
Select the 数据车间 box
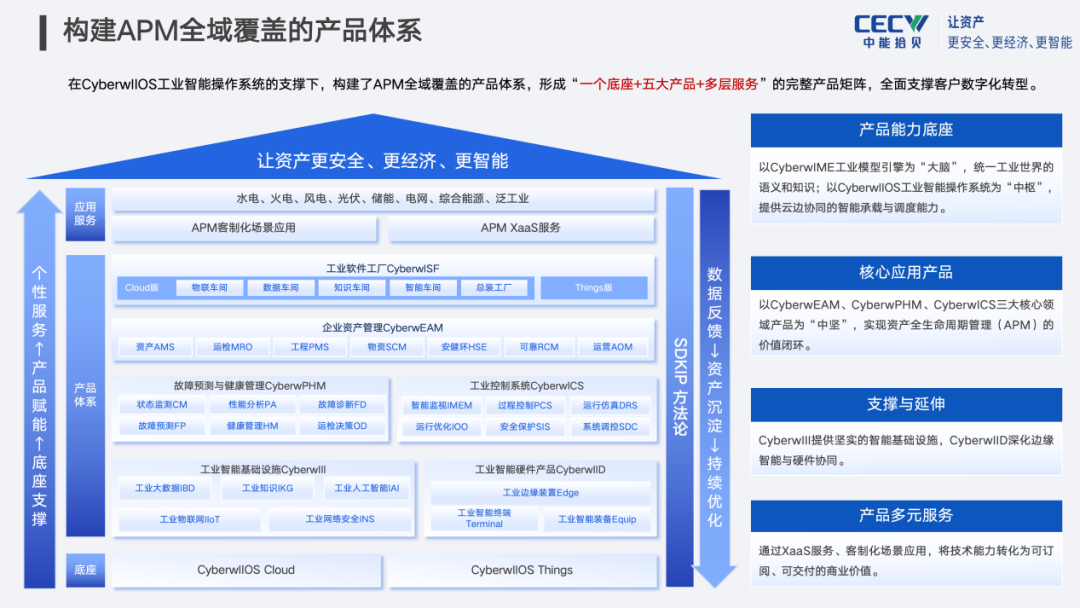[x=281, y=288]
